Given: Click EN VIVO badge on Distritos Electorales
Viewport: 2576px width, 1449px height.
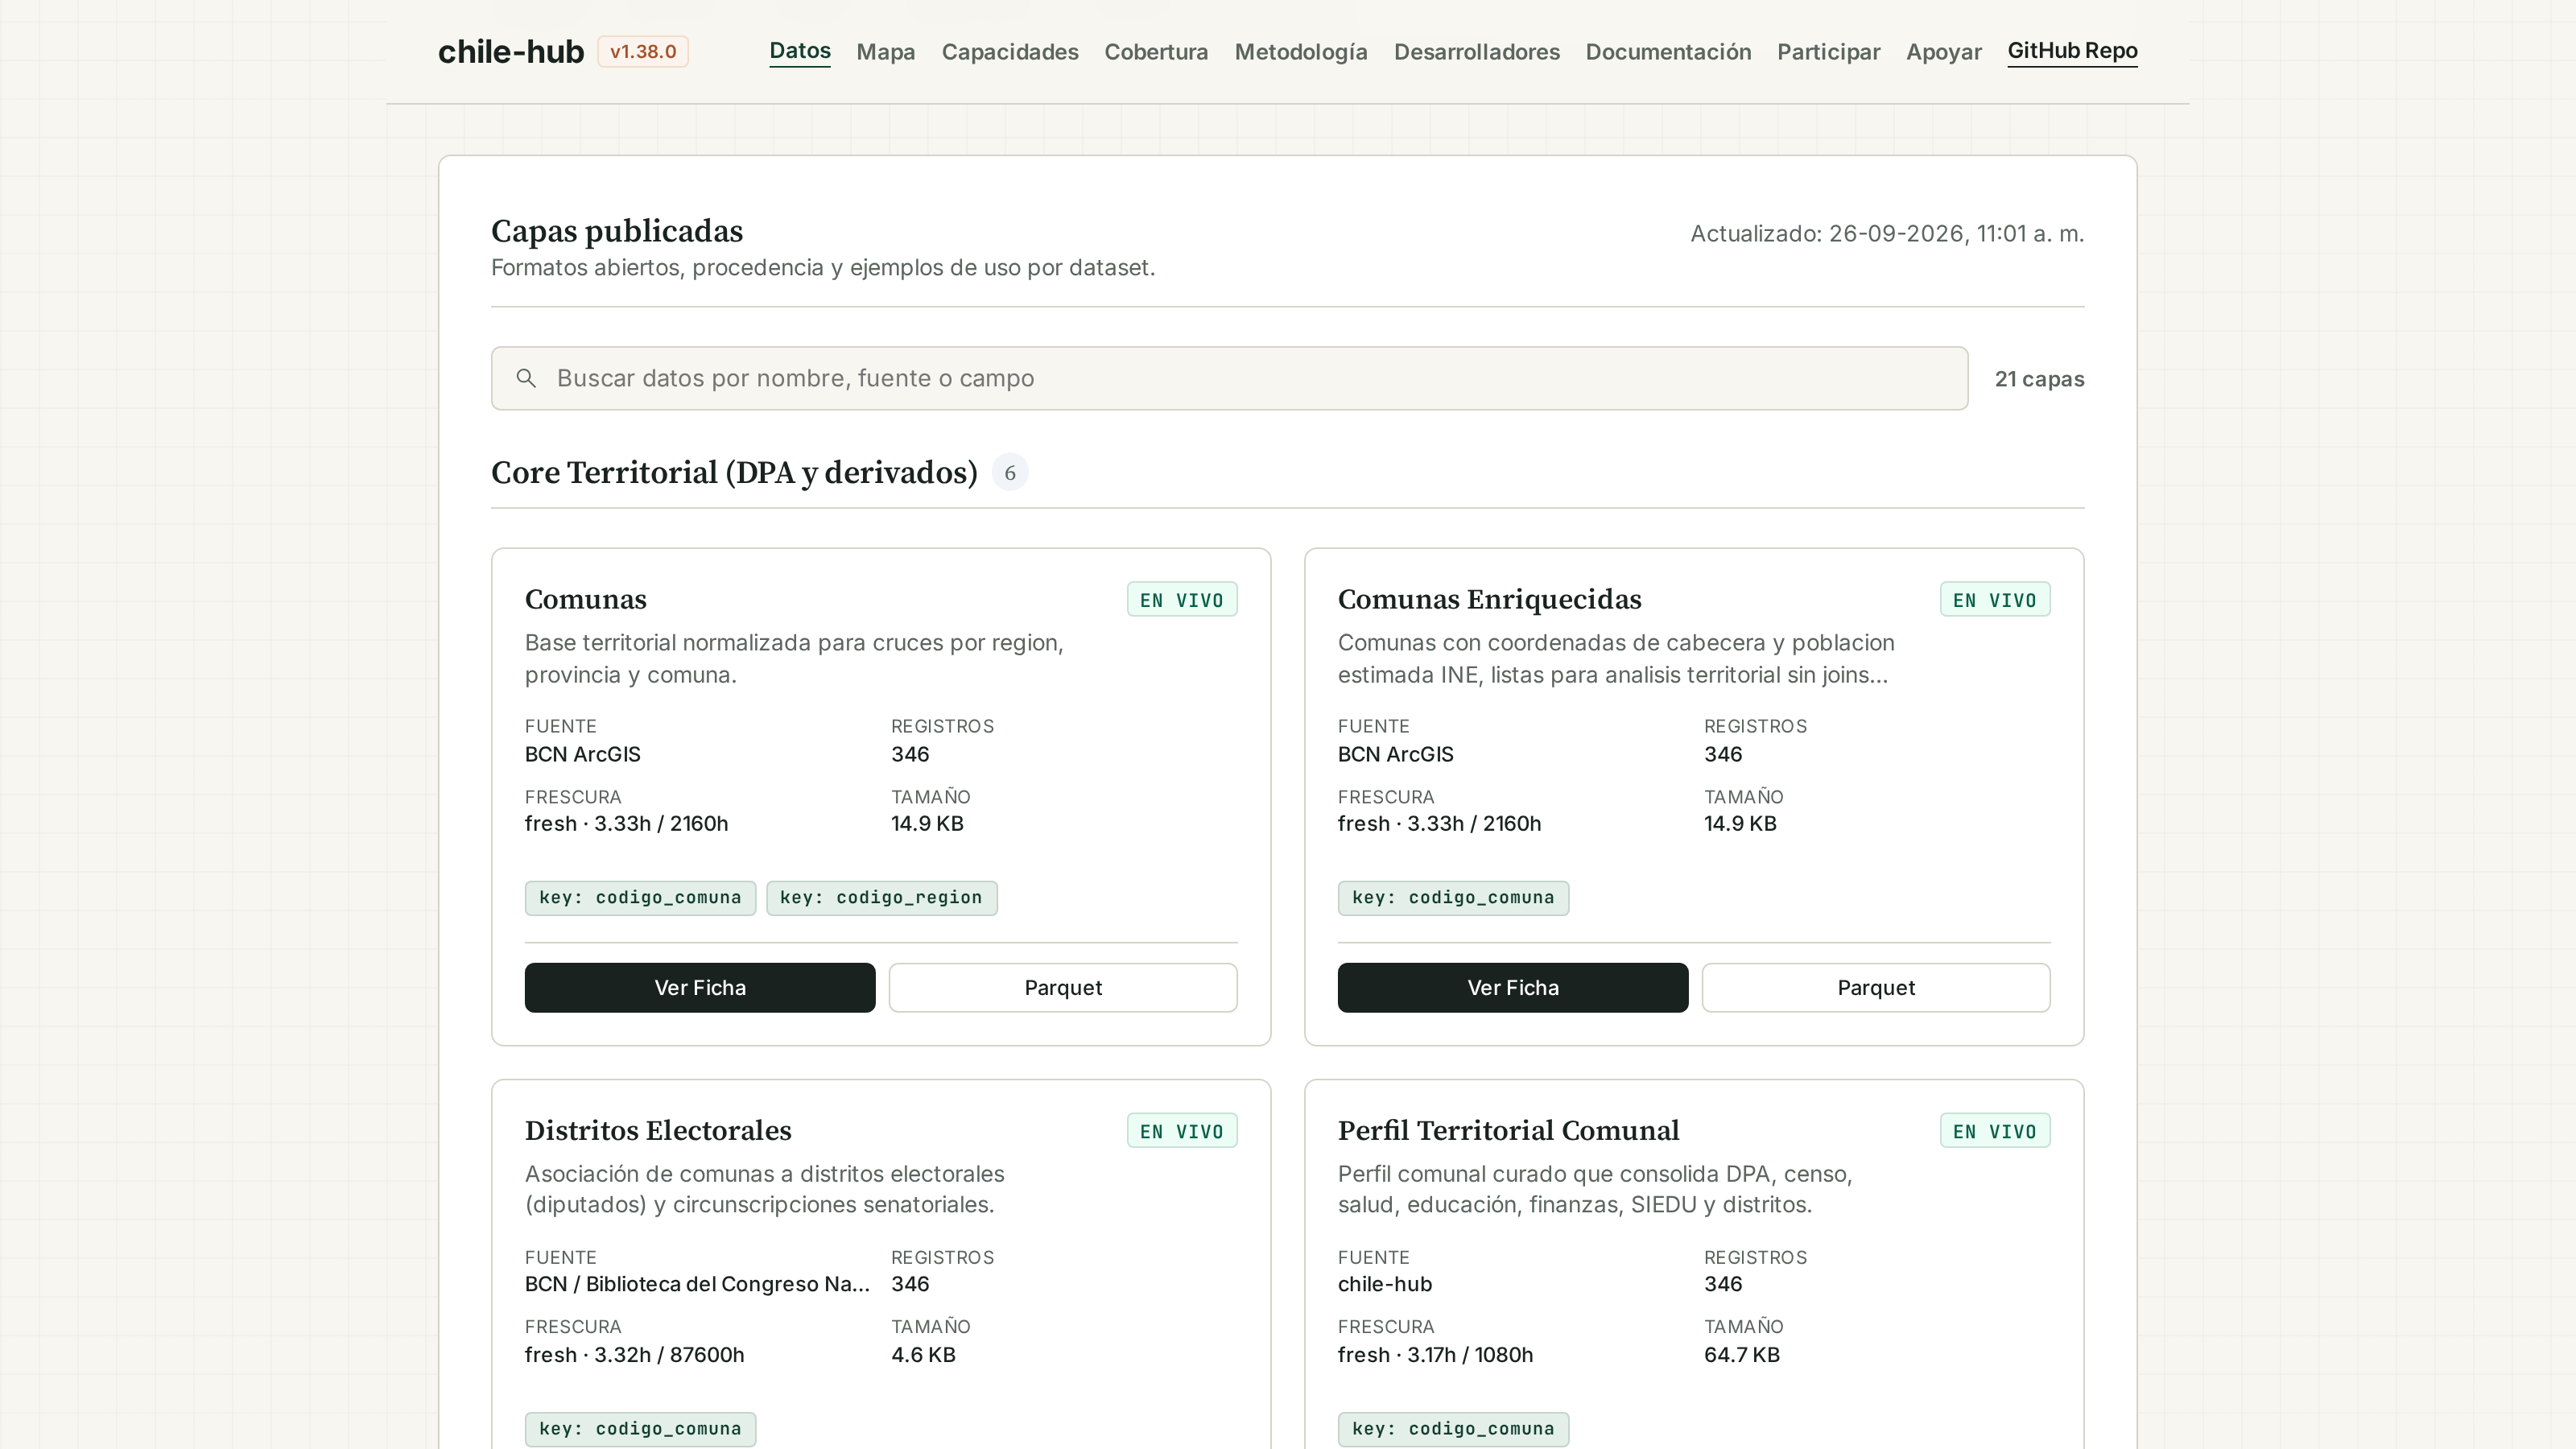Looking at the screenshot, I should [1182, 1131].
